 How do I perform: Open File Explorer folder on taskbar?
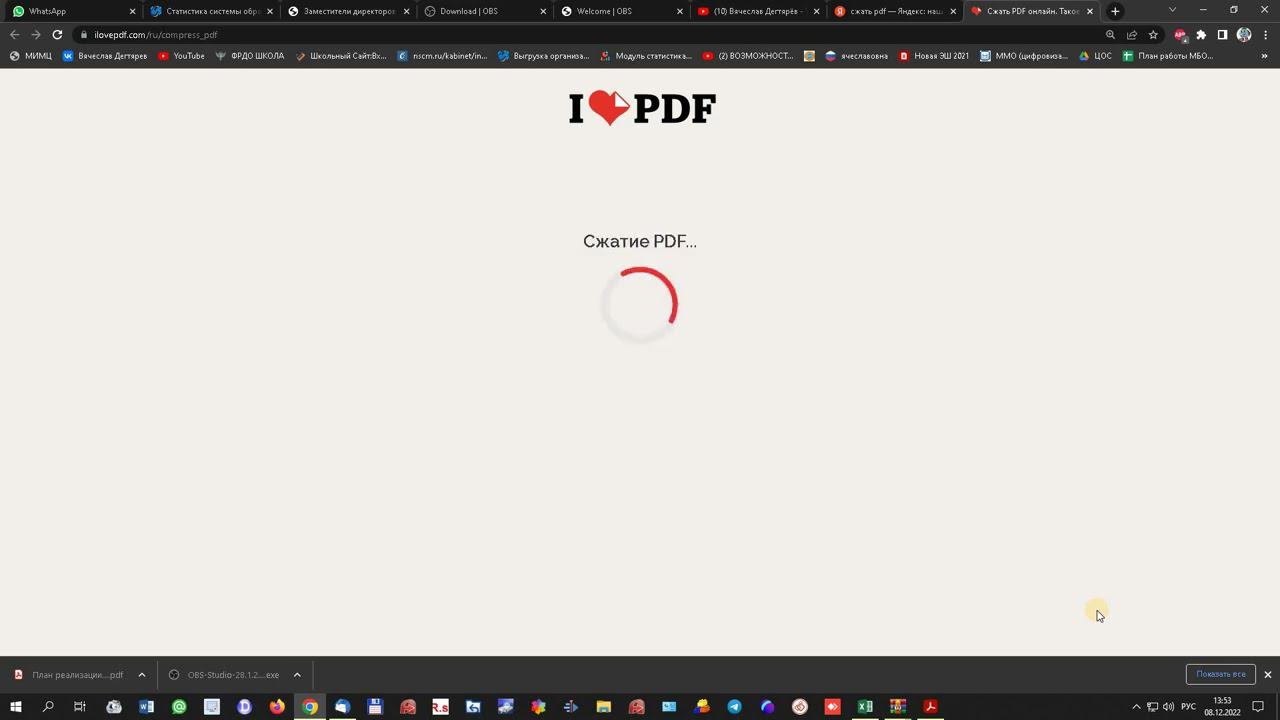(604, 707)
